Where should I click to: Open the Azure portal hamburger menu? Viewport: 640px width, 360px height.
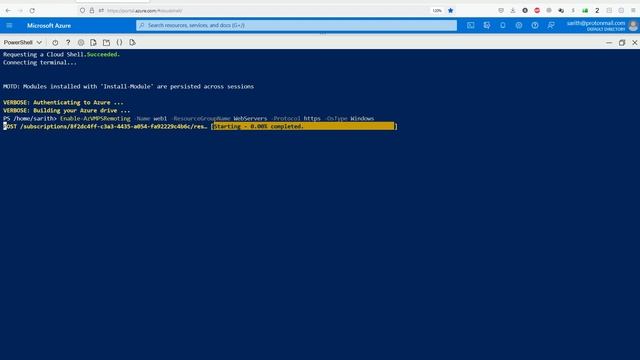click(9, 25)
